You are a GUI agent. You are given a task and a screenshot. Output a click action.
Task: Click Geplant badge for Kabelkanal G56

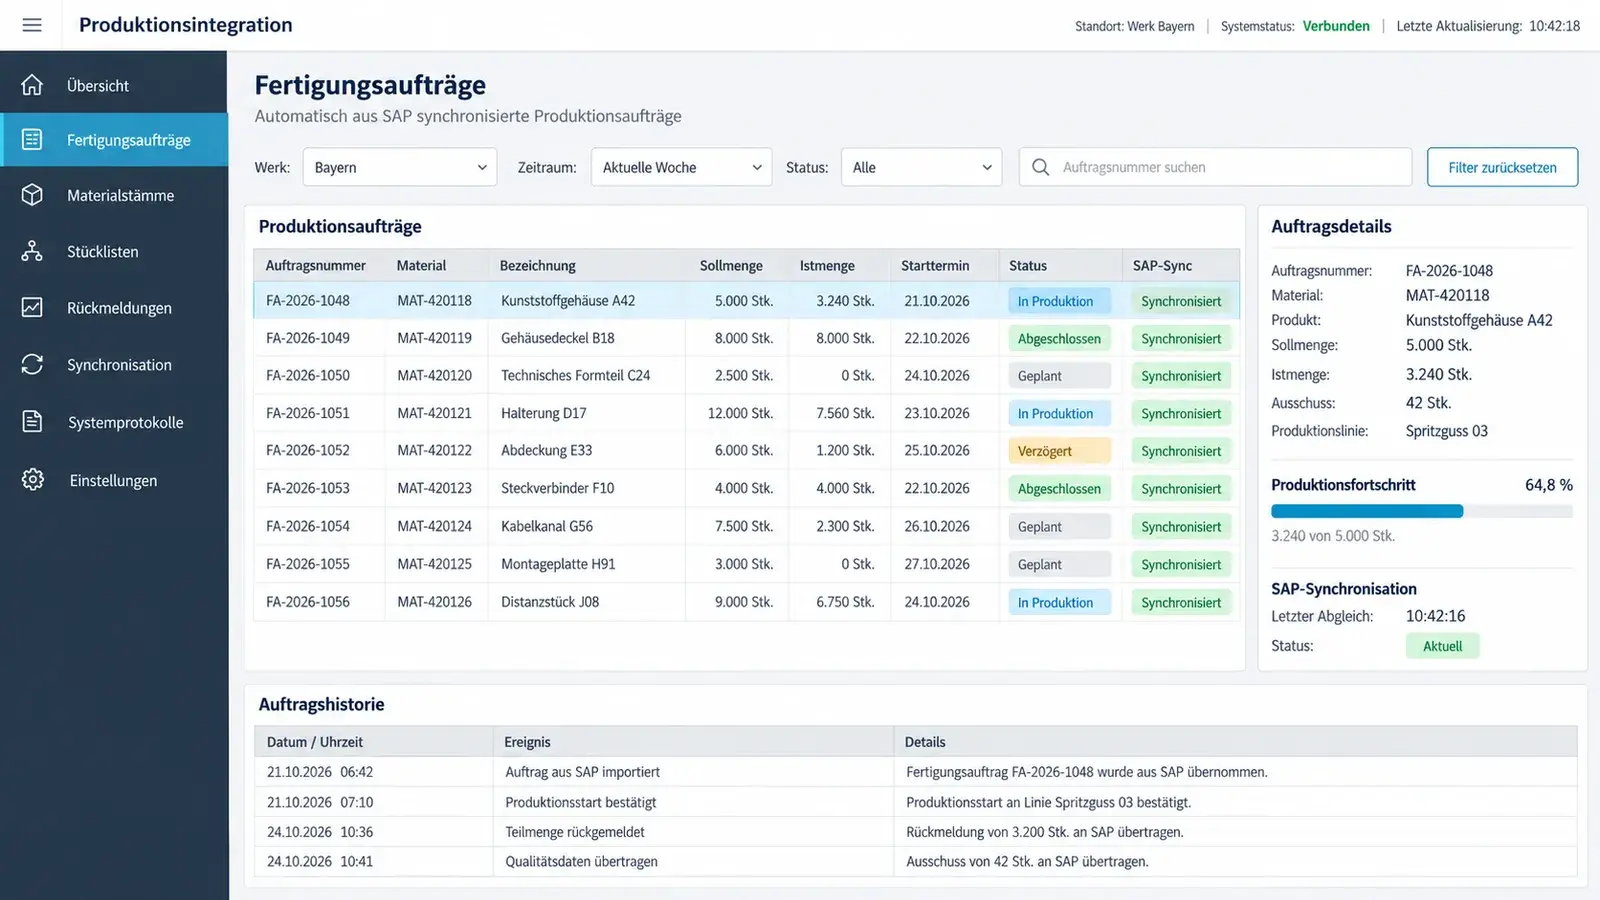pyautogui.click(x=1059, y=526)
